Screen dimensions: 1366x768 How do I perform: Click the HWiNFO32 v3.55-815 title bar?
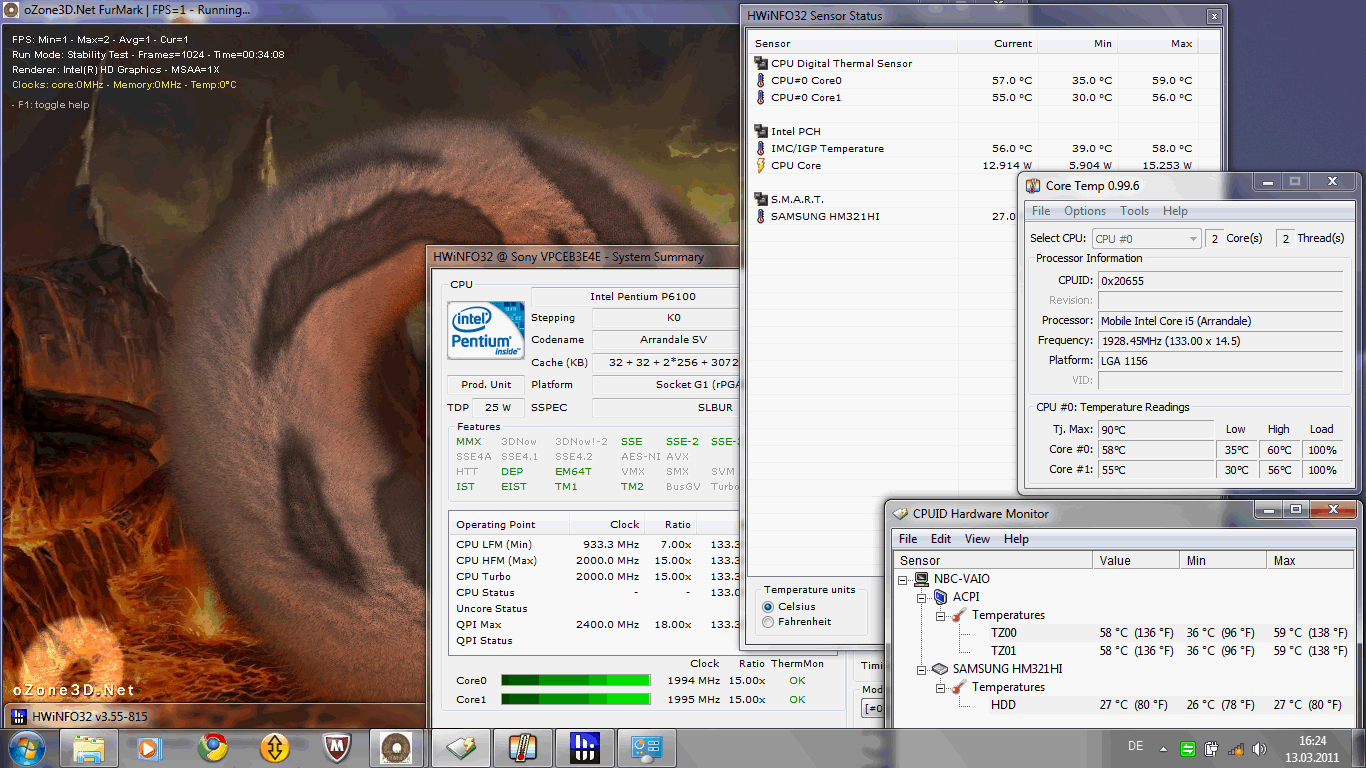(x=214, y=716)
